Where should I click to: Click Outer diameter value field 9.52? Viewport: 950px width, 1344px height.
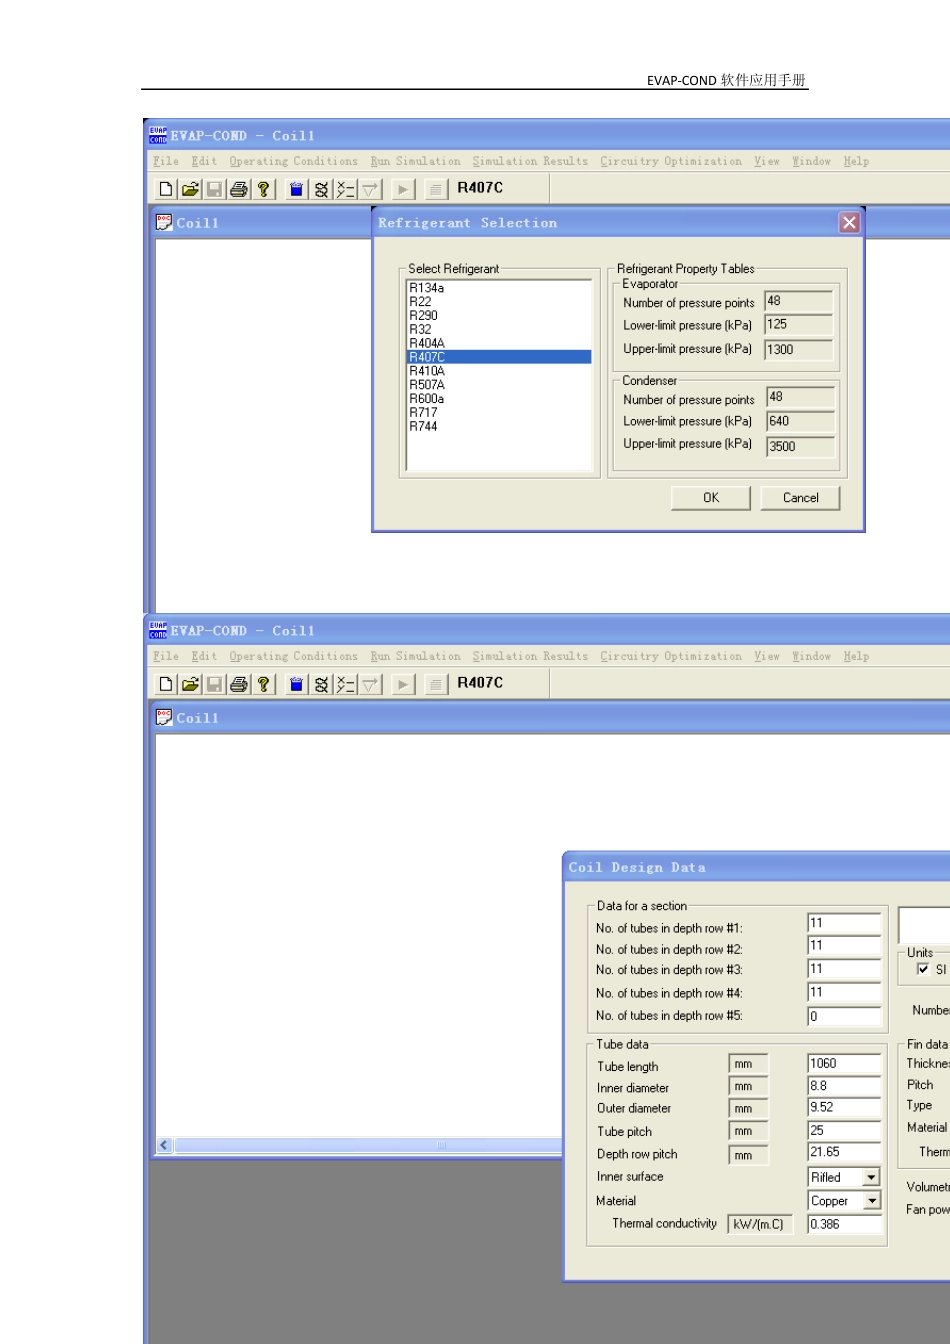click(x=845, y=1108)
